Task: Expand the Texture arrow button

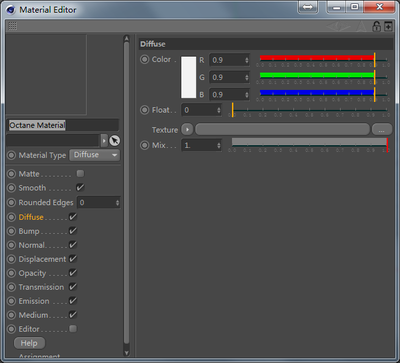Action: [187, 129]
